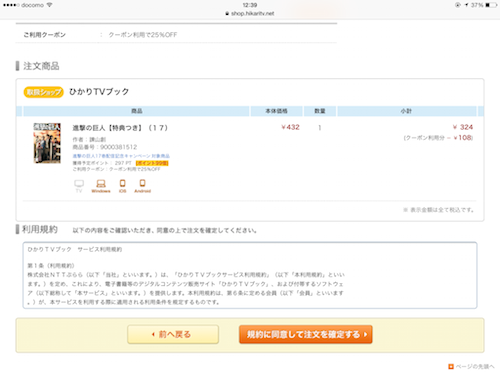The image size is (500, 375).
Task: Click the 前へ戻る back button
Action: tap(173, 334)
